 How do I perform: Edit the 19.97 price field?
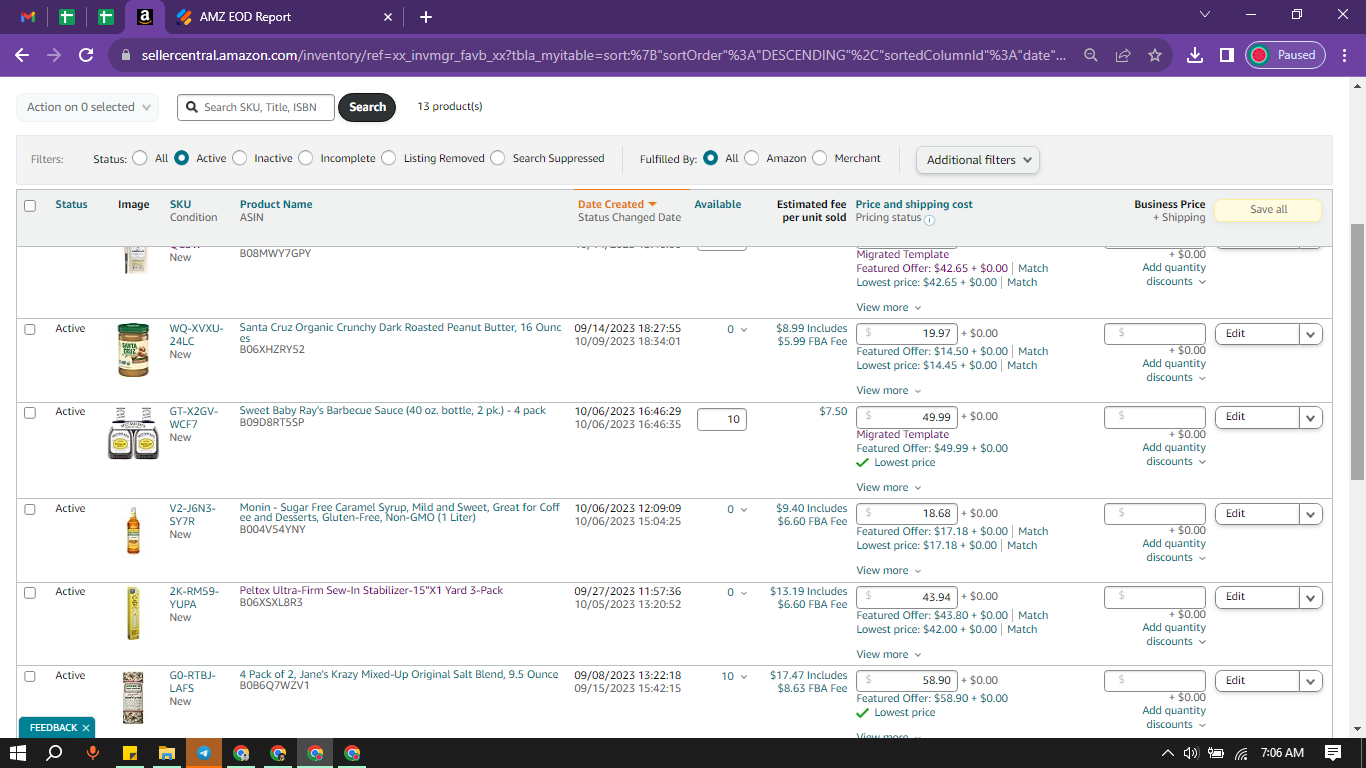point(907,334)
